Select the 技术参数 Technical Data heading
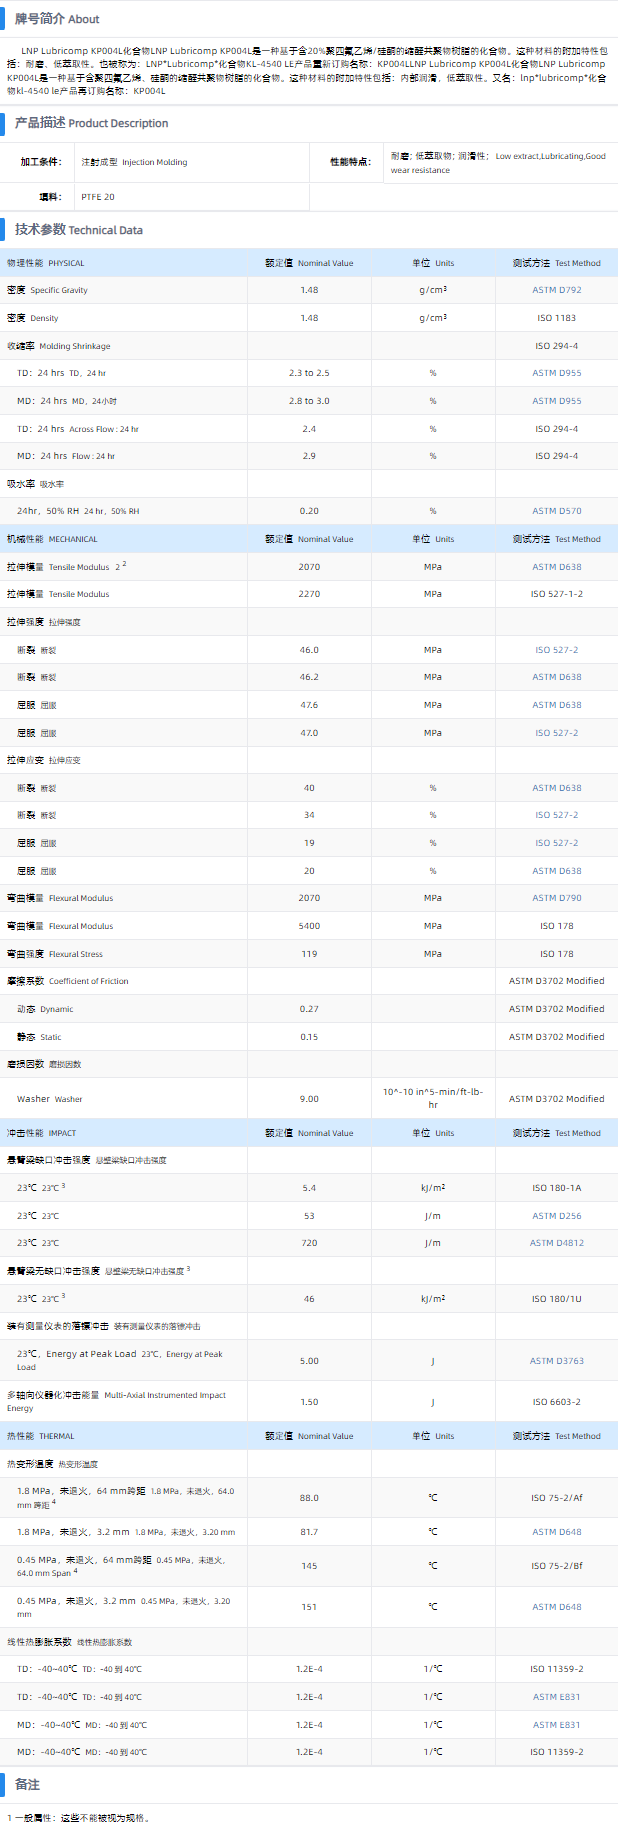The height and width of the screenshot is (1829, 618). pos(79,230)
